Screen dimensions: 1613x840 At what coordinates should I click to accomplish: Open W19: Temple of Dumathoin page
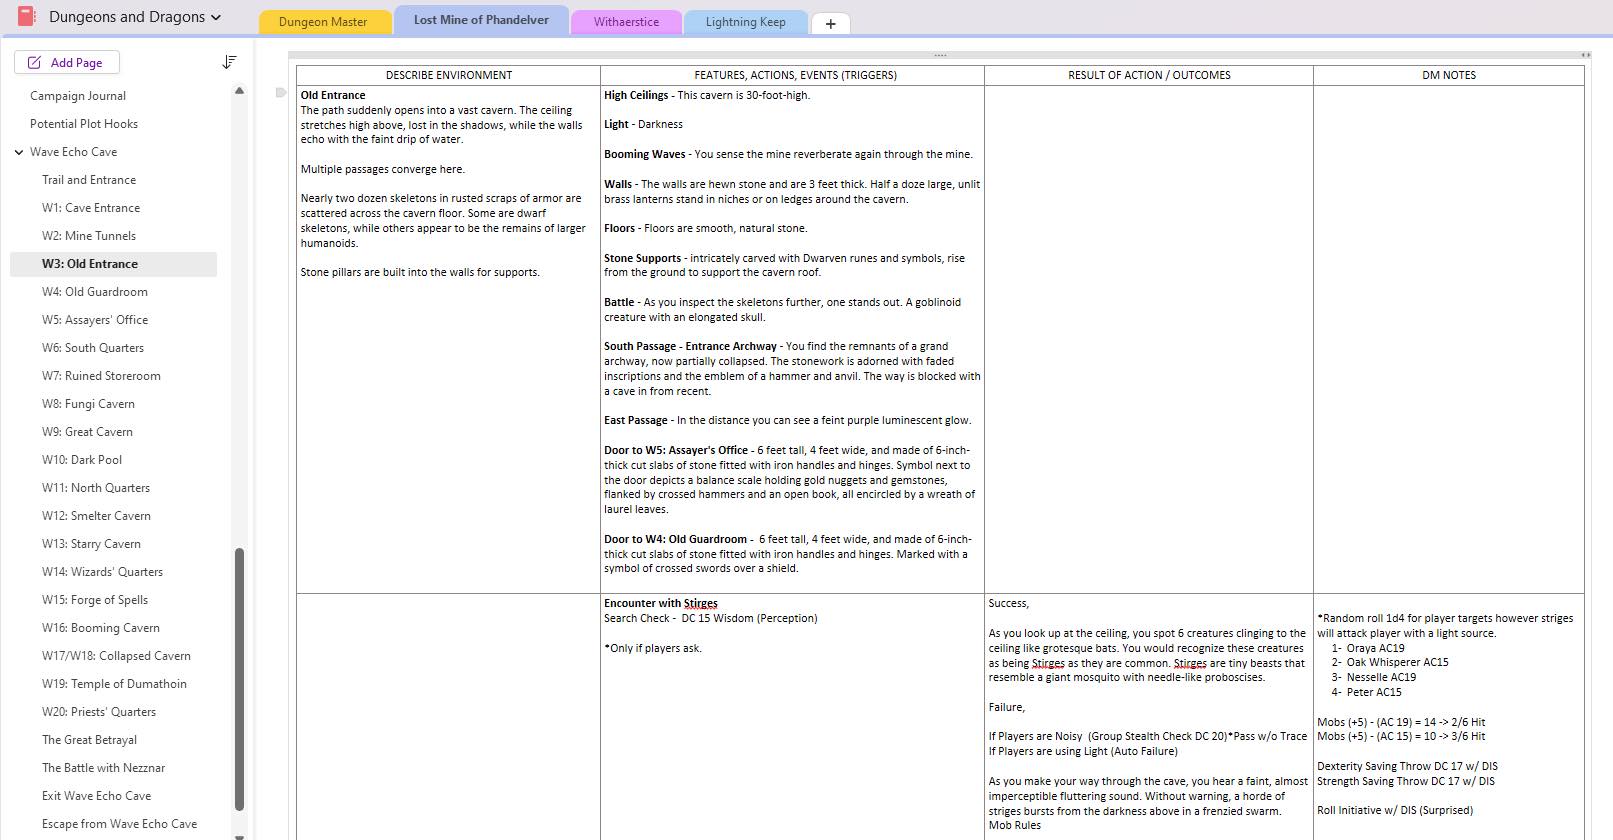[x=114, y=684]
